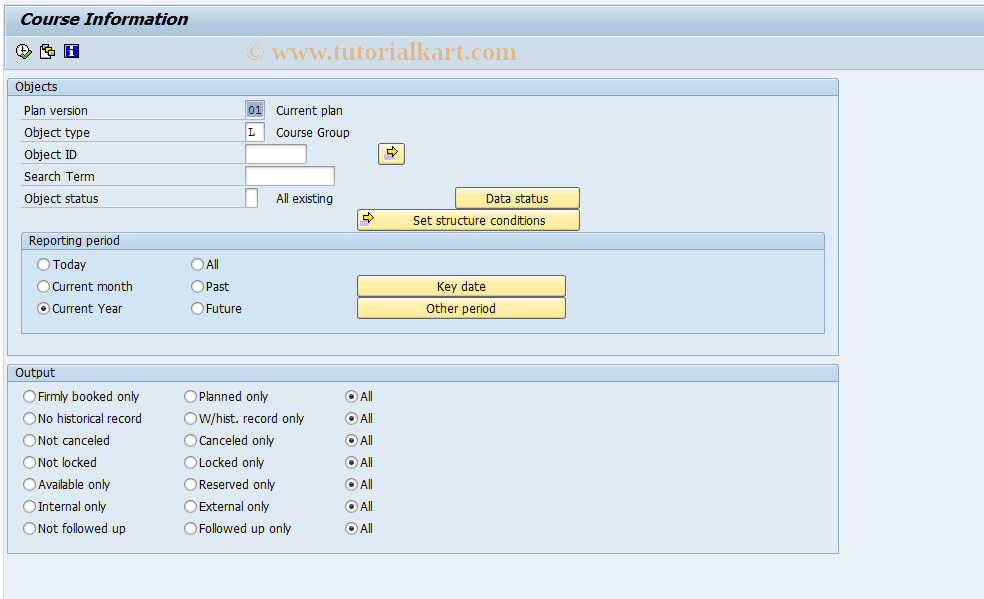Click the Other period button

(461, 308)
